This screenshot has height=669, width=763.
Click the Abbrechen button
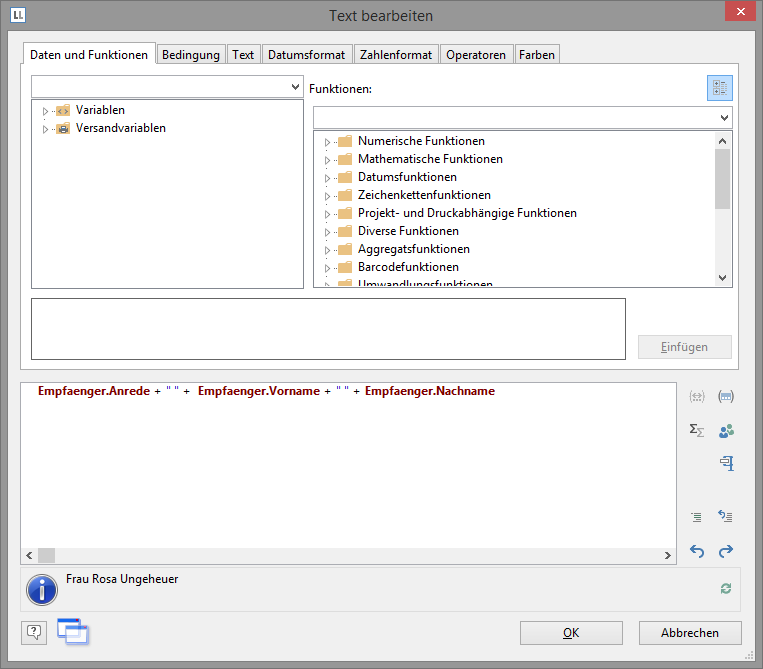tap(690, 633)
